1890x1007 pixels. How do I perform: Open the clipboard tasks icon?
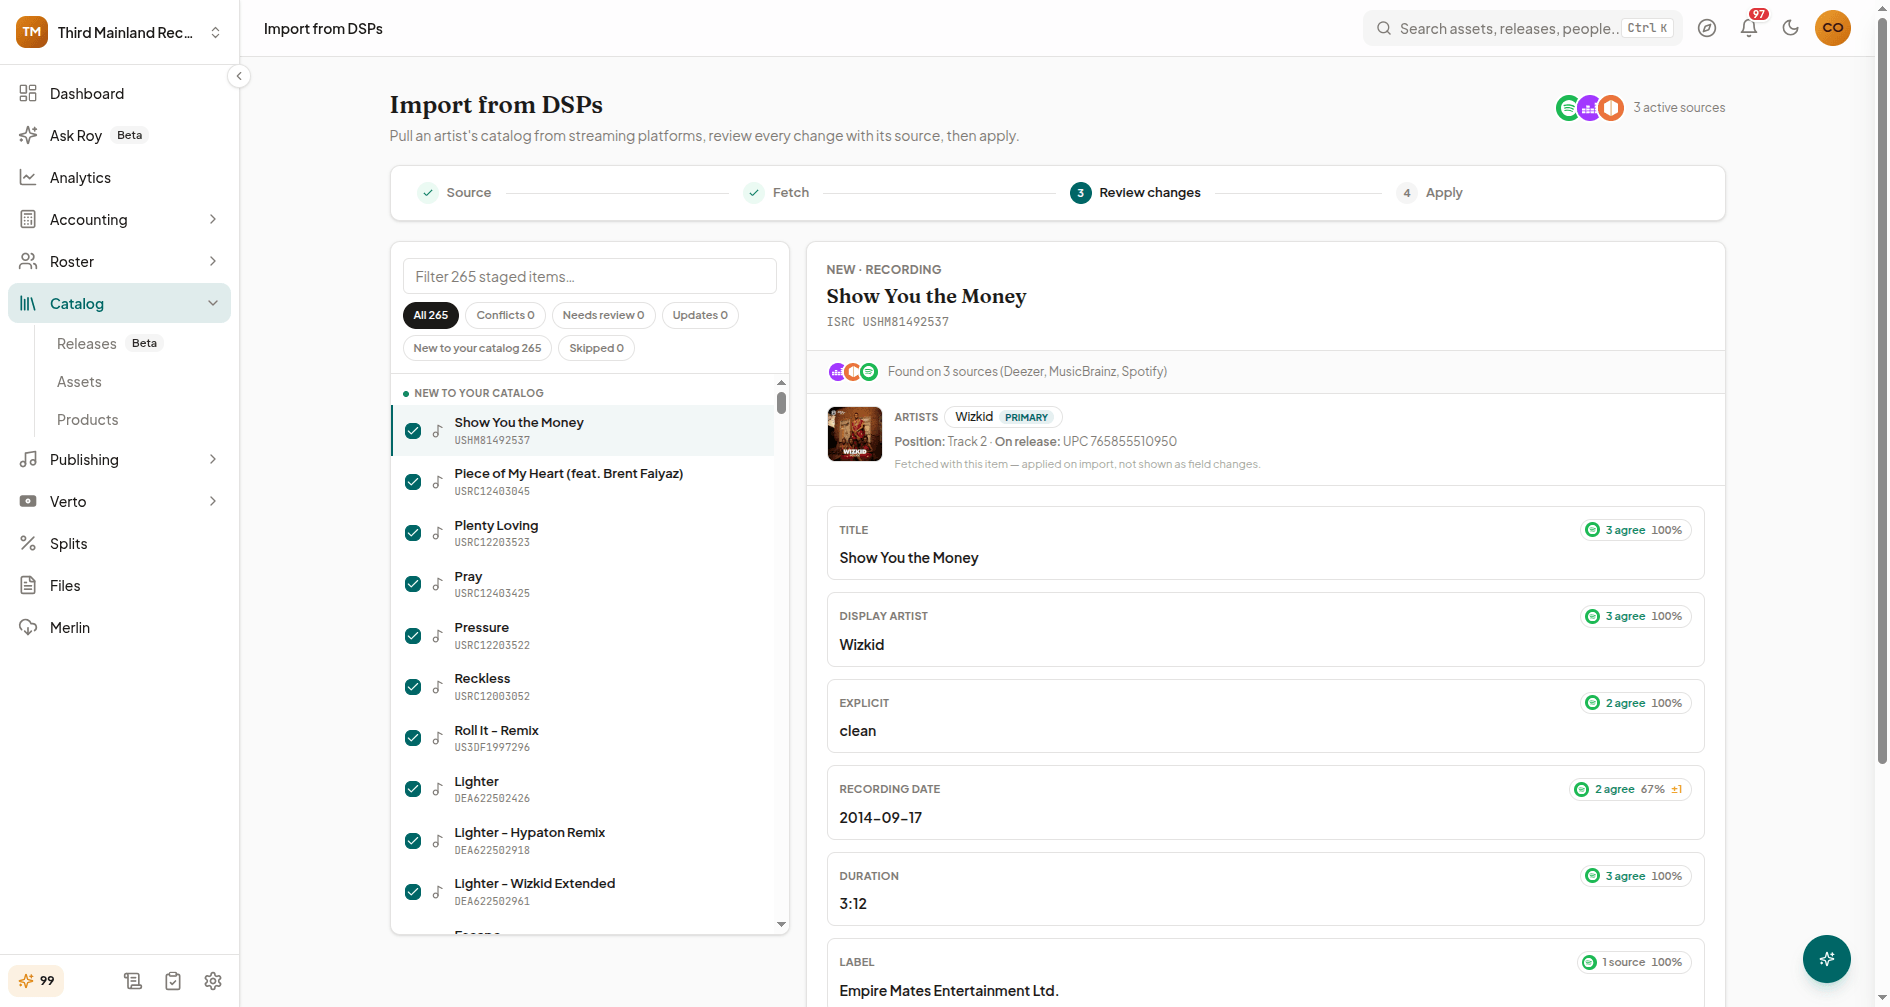pos(173,981)
